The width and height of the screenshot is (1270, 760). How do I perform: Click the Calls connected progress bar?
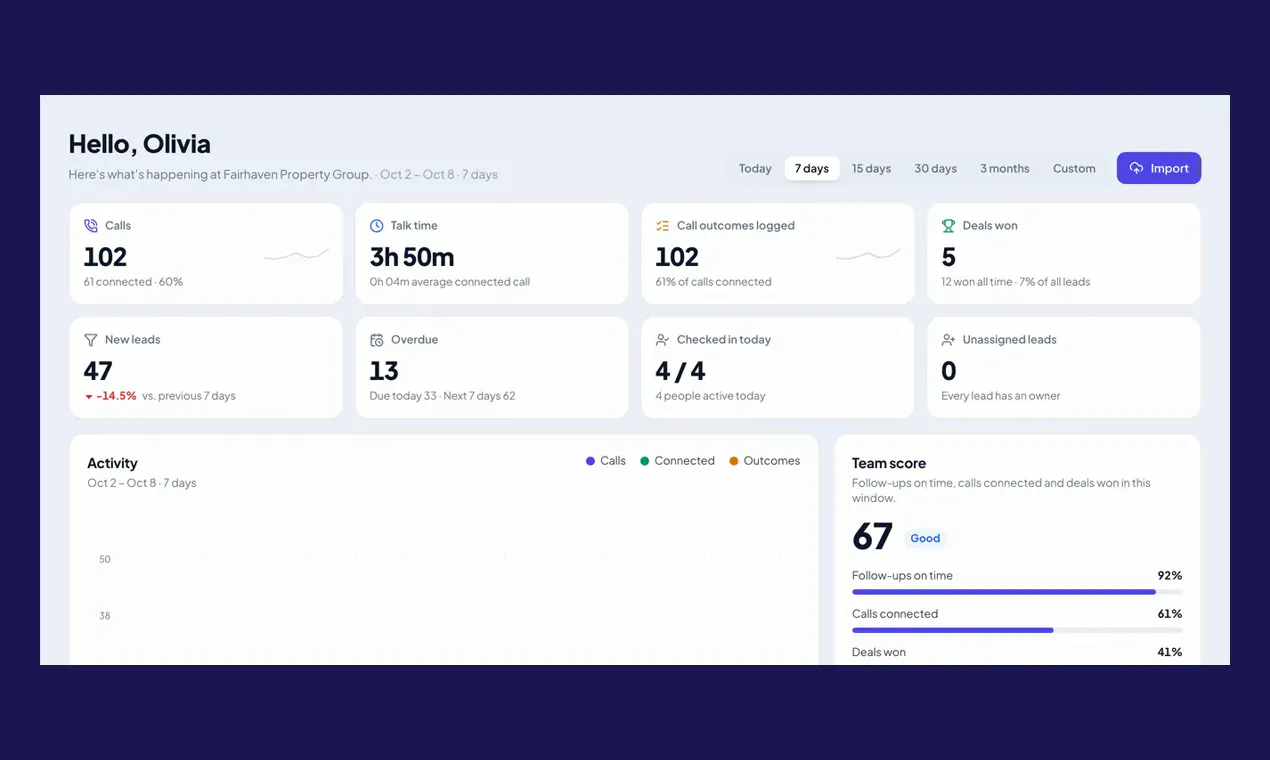pyautogui.click(x=1017, y=630)
